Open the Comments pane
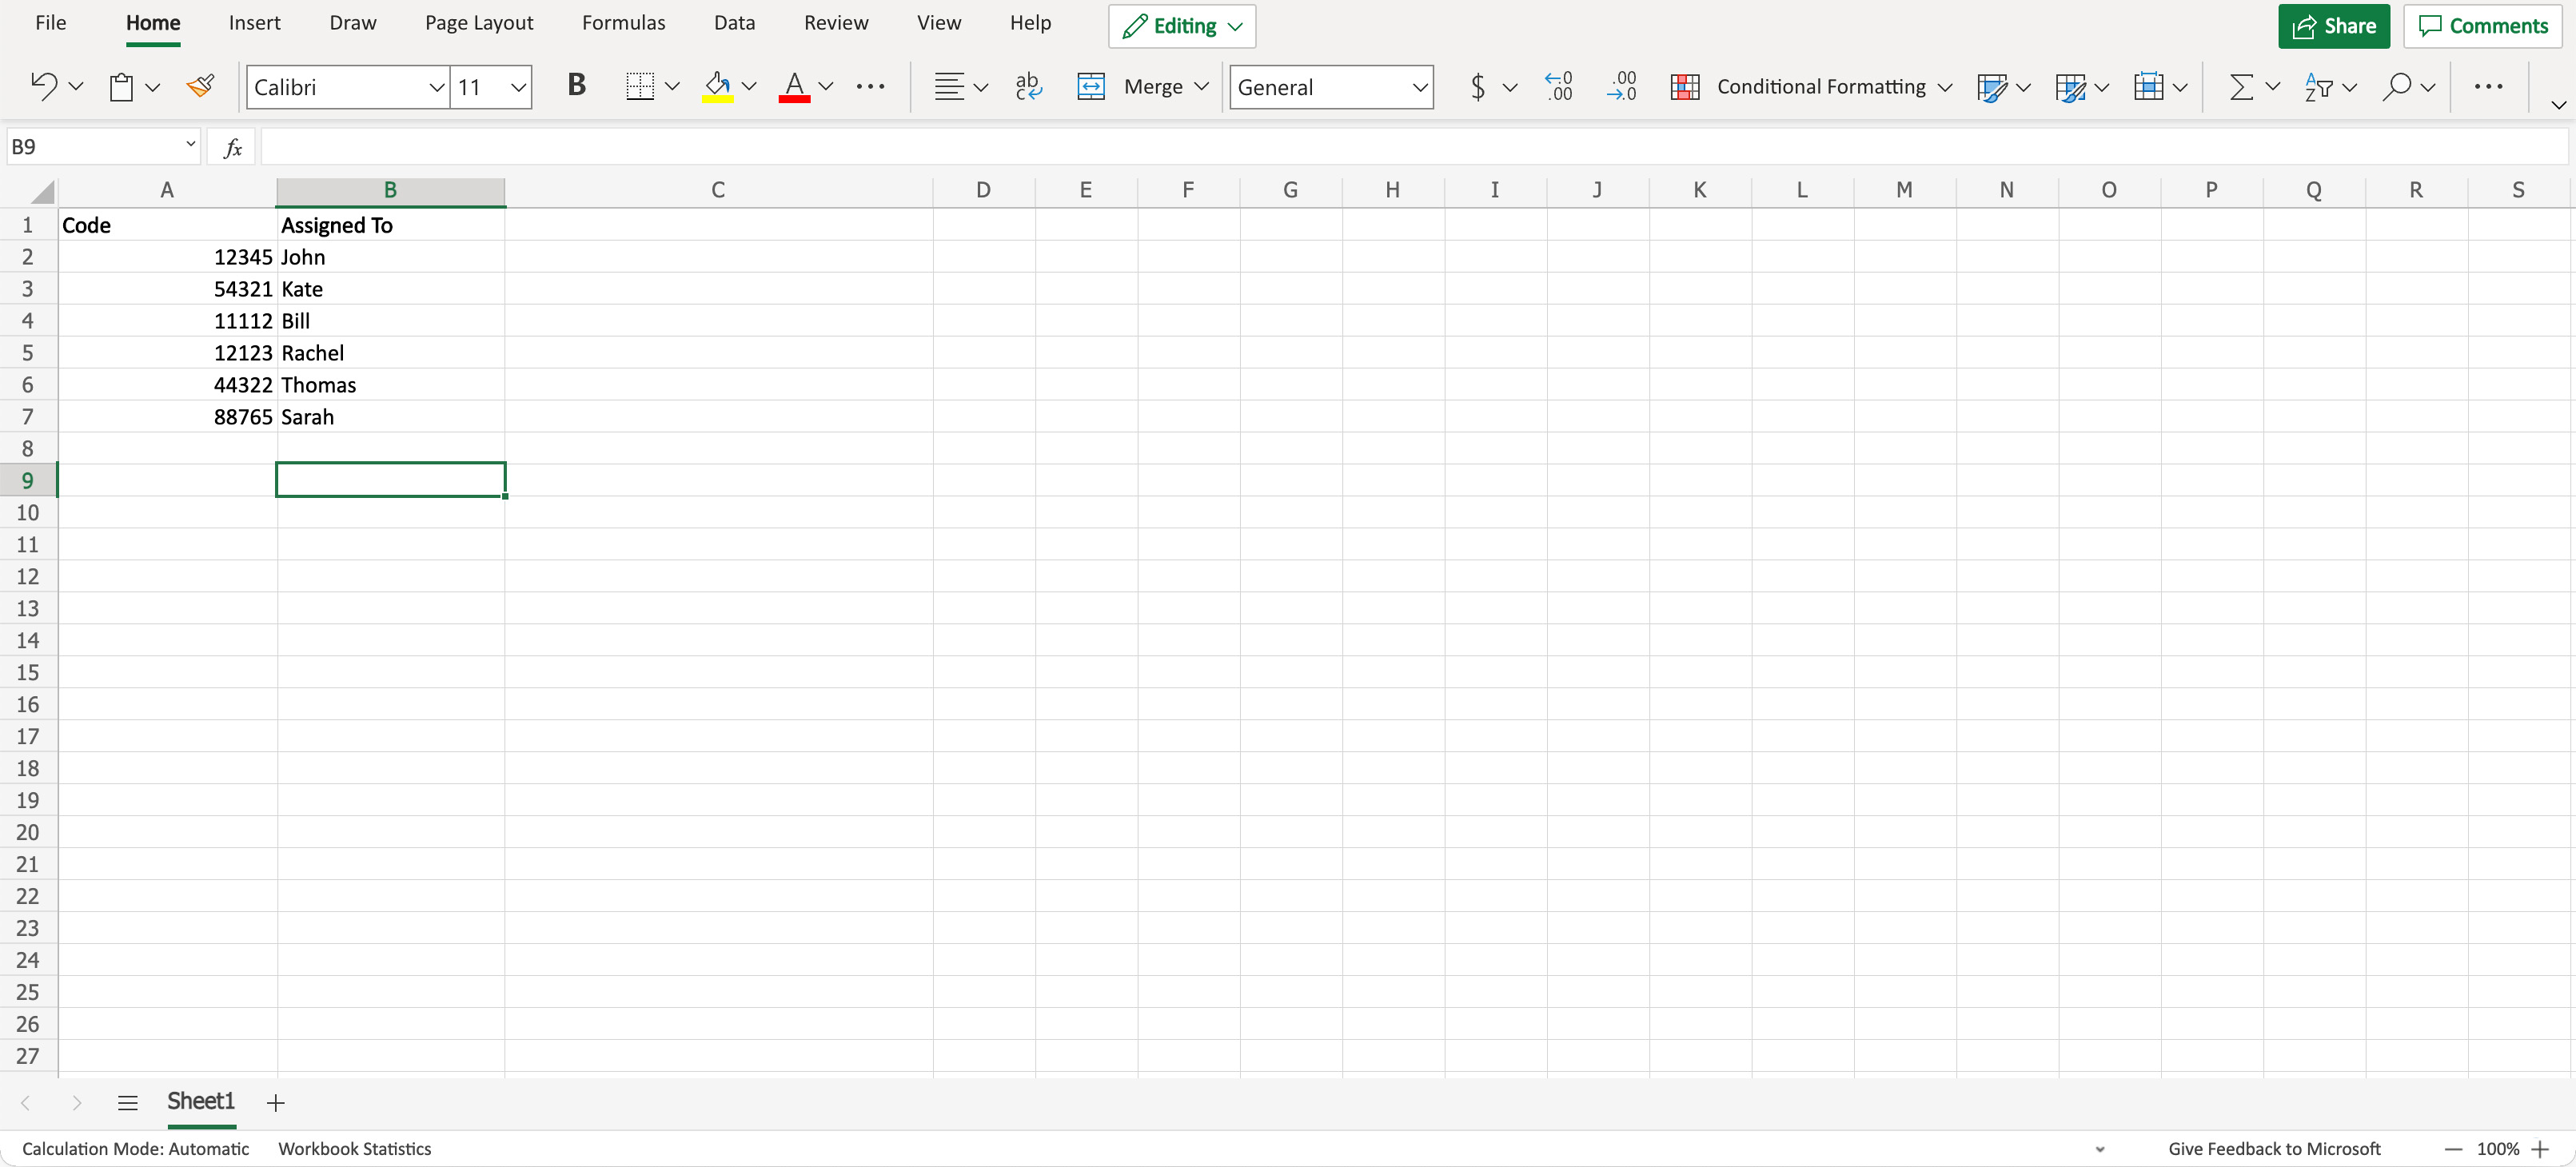 coord(2482,26)
